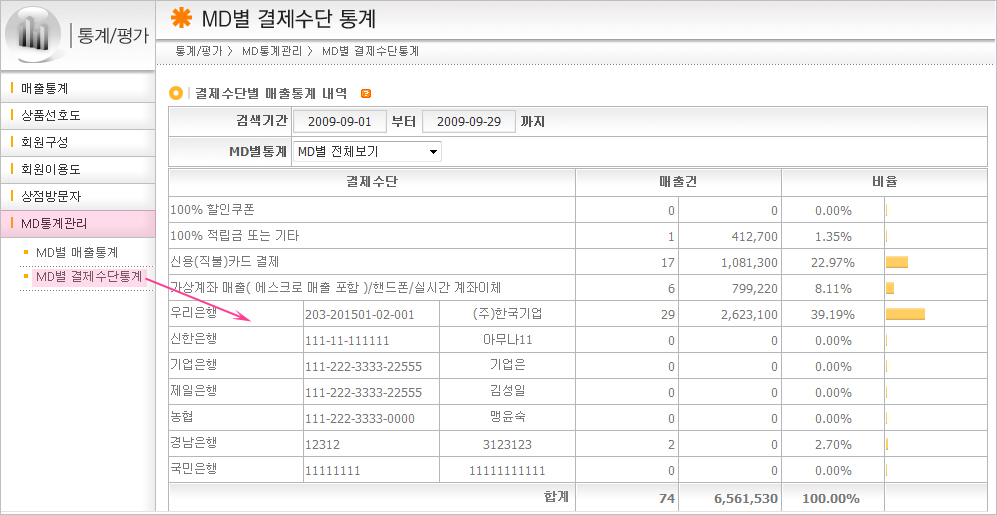The image size is (997, 515).
Task: Select the 회원구성 menu item
Action: click(x=45, y=142)
